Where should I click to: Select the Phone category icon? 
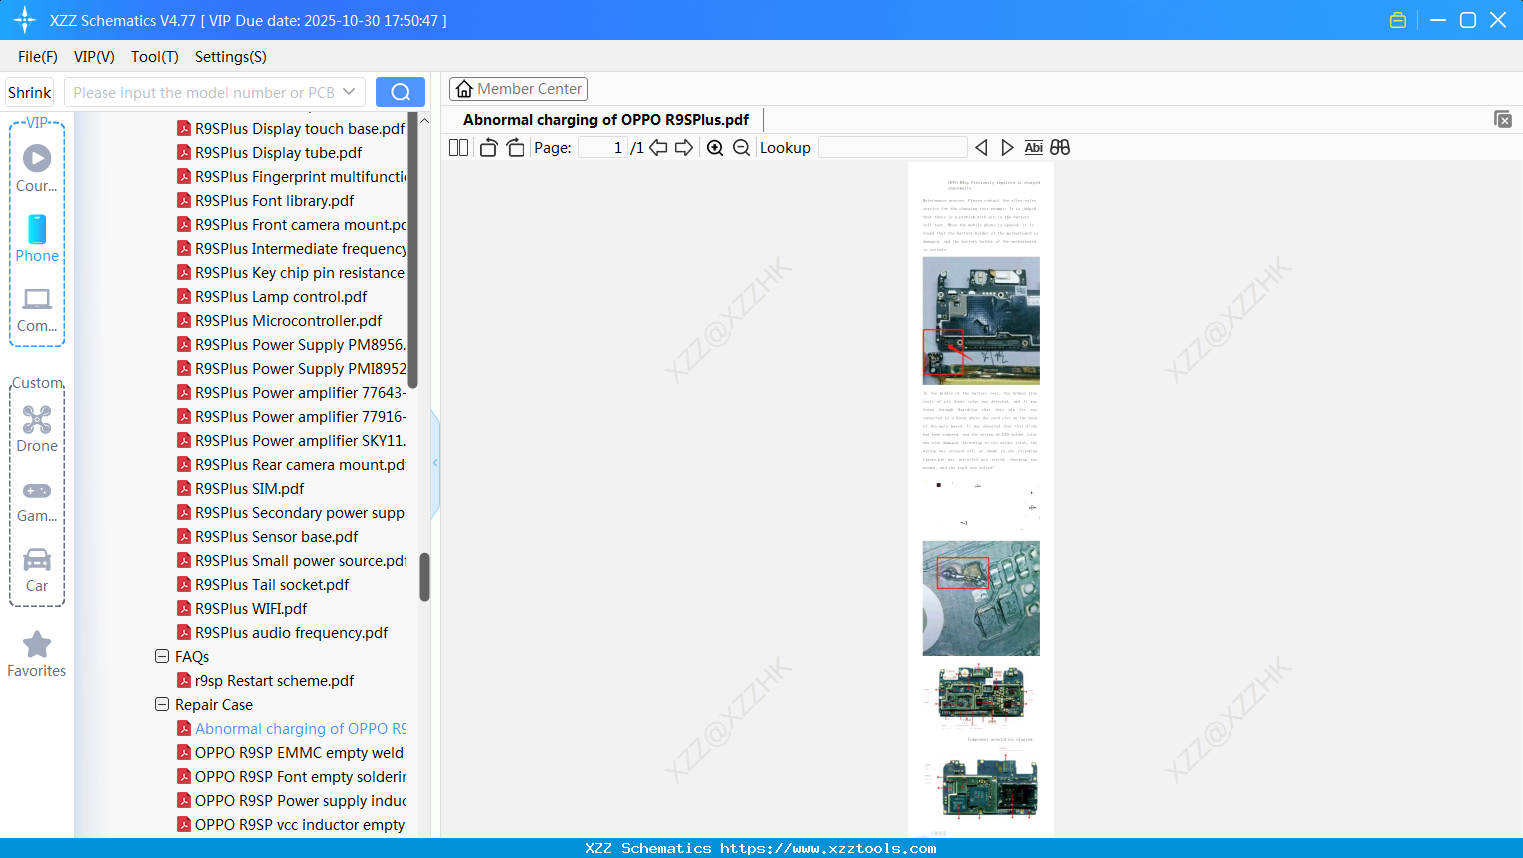click(37, 229)
